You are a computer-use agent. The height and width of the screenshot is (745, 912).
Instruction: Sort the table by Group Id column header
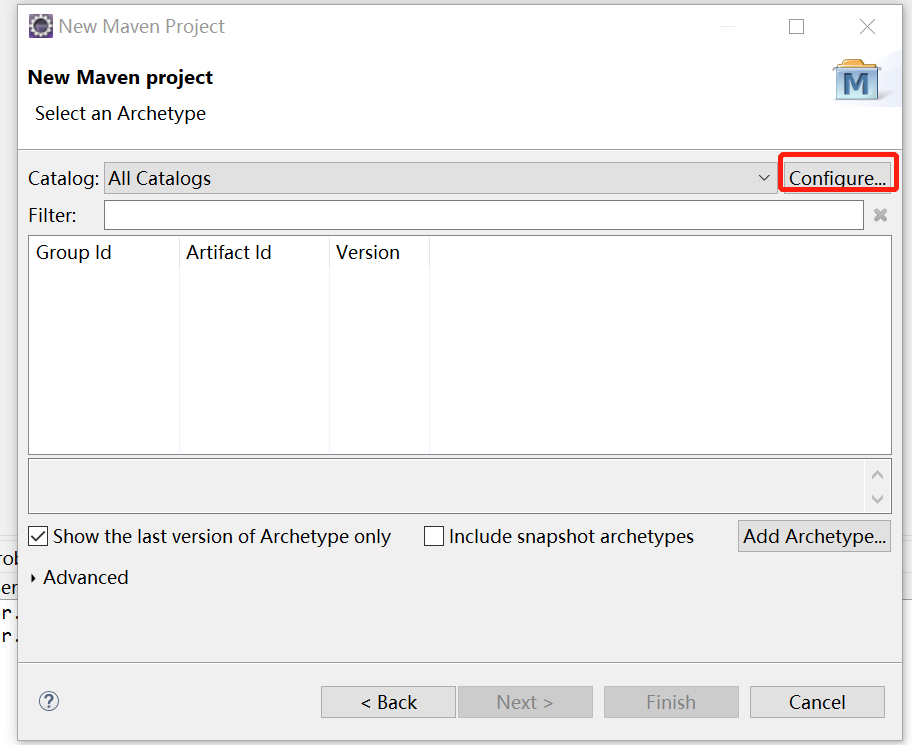[104, 252]
